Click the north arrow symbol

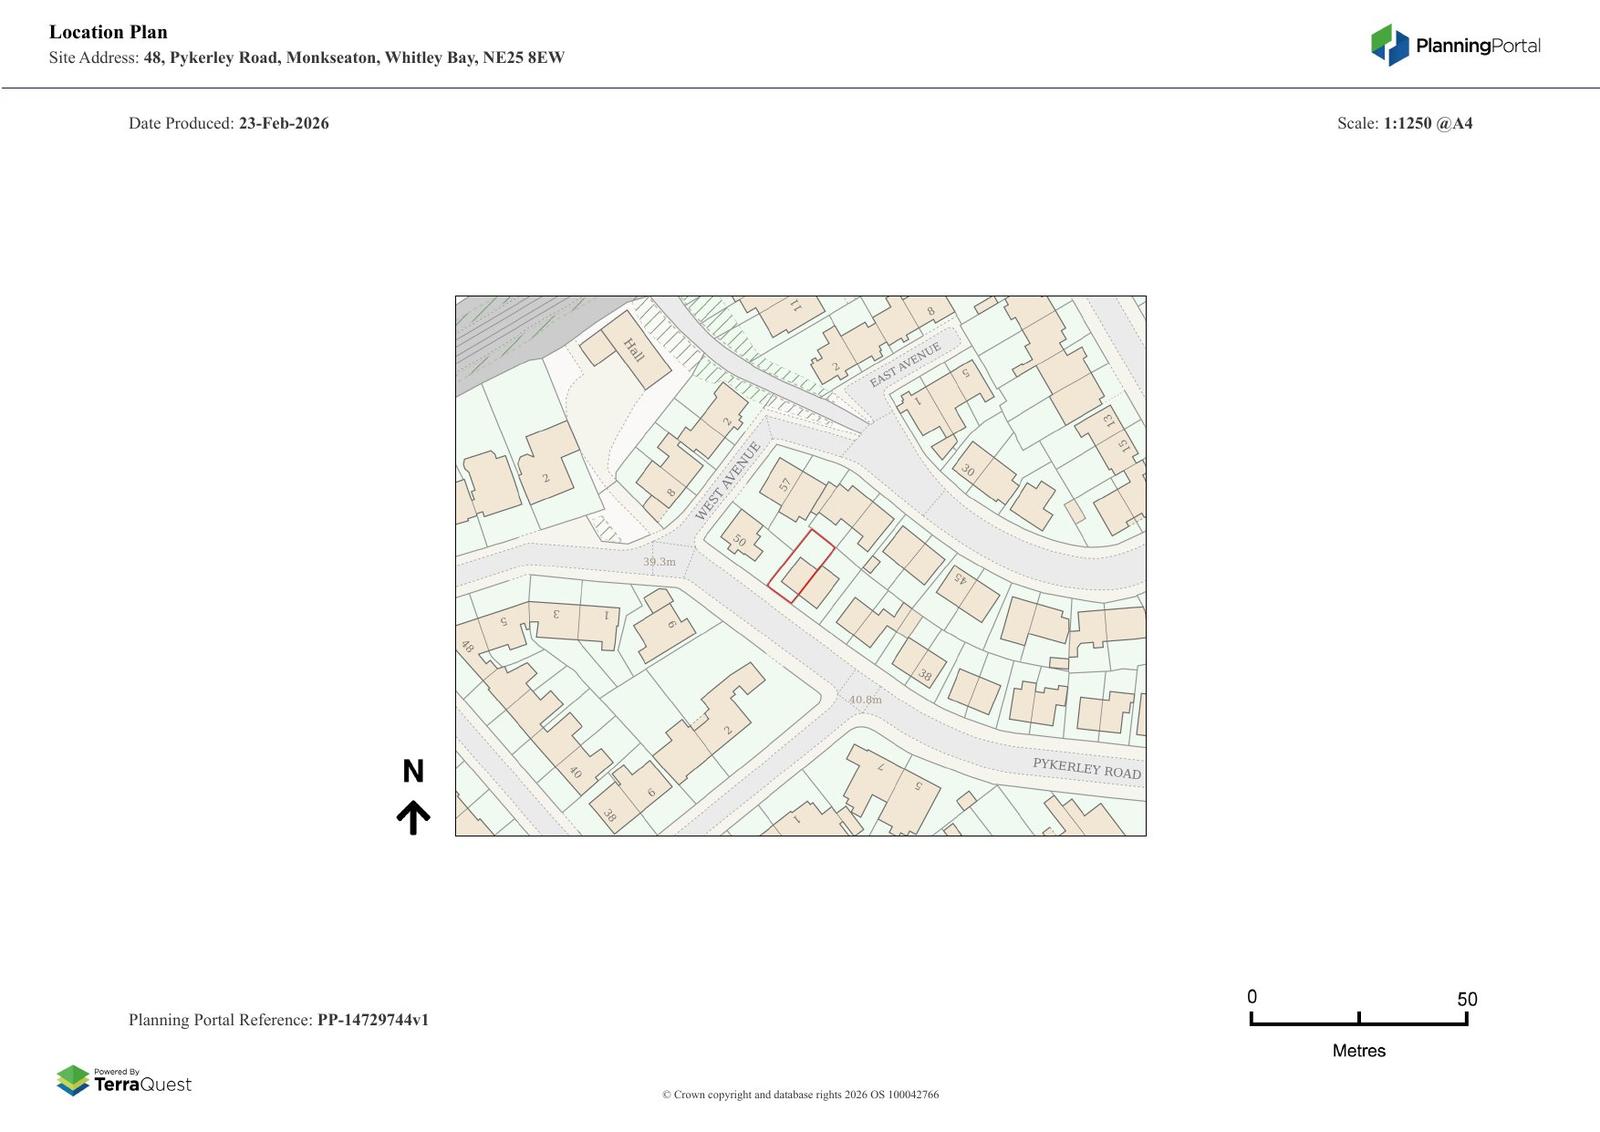pyautogui.click(x=413, y=817)
